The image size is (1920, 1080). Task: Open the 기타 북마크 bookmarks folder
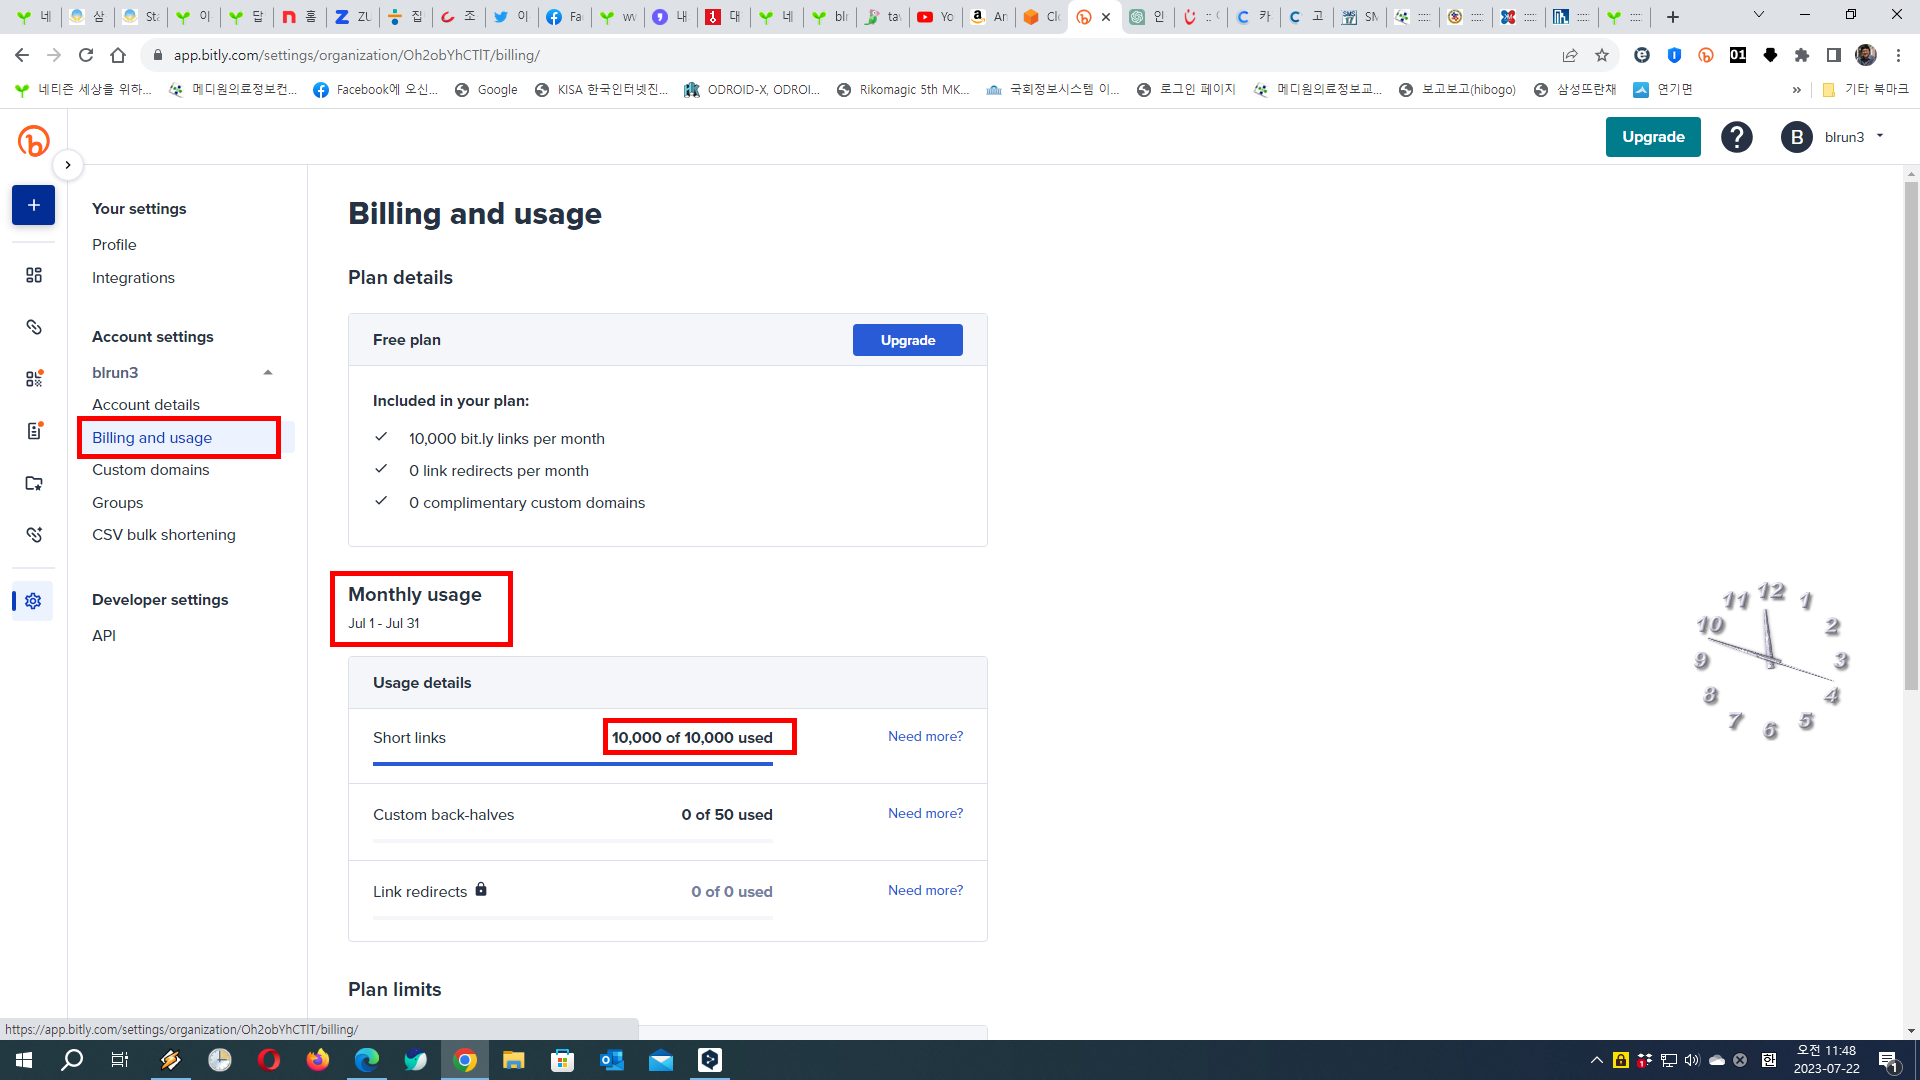point(1865,90)
